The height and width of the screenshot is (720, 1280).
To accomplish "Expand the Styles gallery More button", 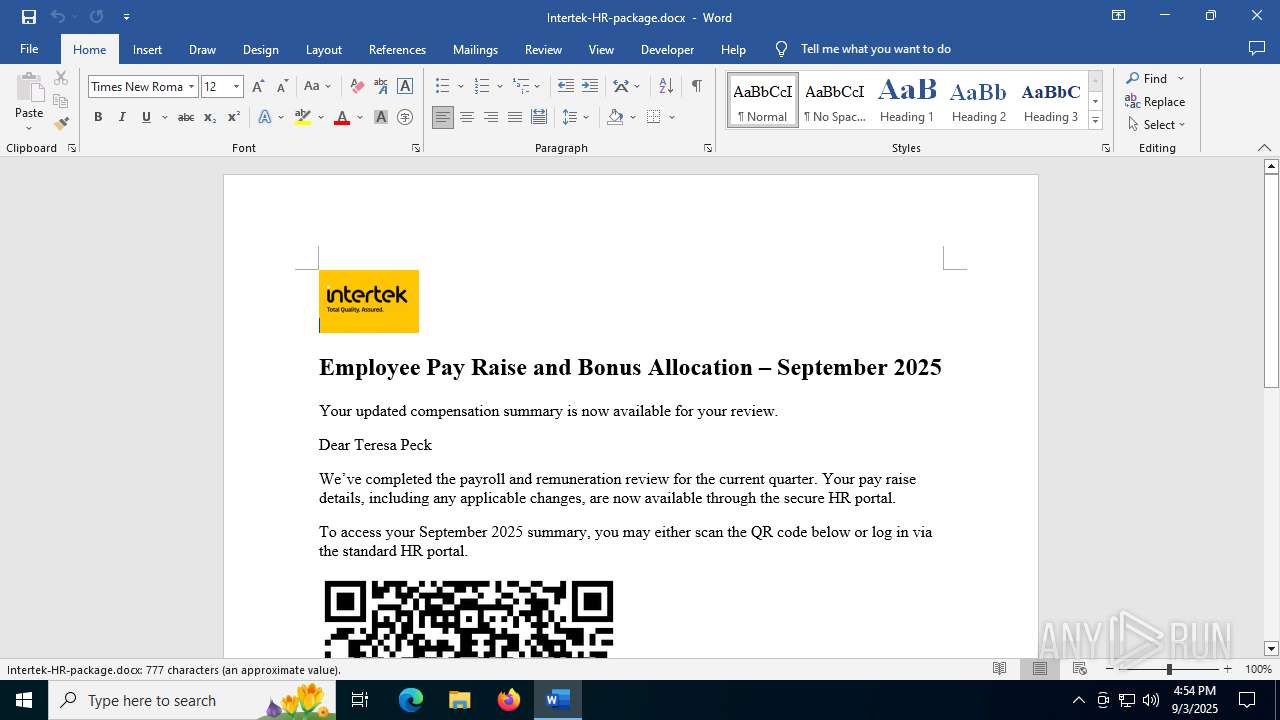I will pos(1095,121).
